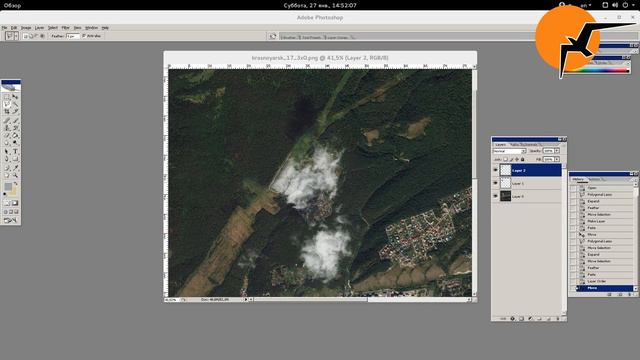
Task: Select the Slice tool
Action: coord(16,111)
